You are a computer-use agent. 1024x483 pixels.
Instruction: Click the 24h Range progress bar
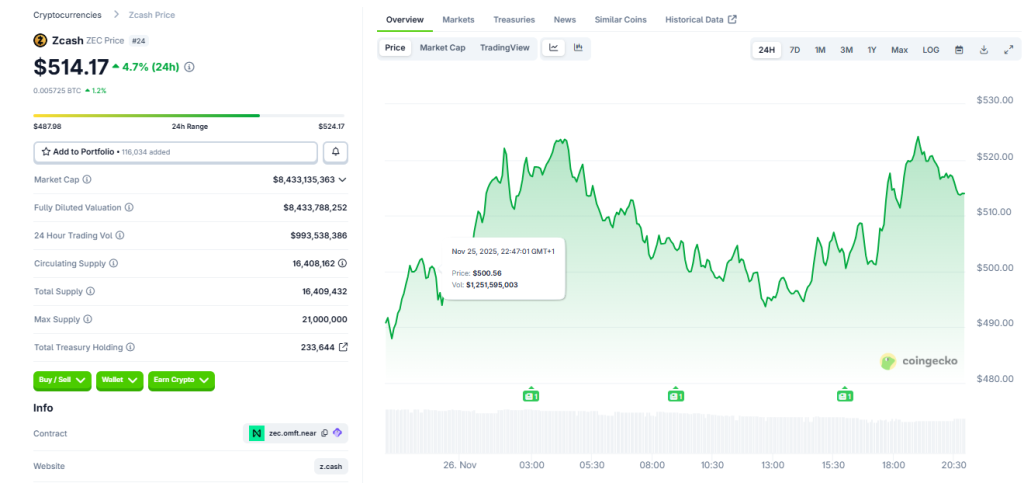click(189, 116)
